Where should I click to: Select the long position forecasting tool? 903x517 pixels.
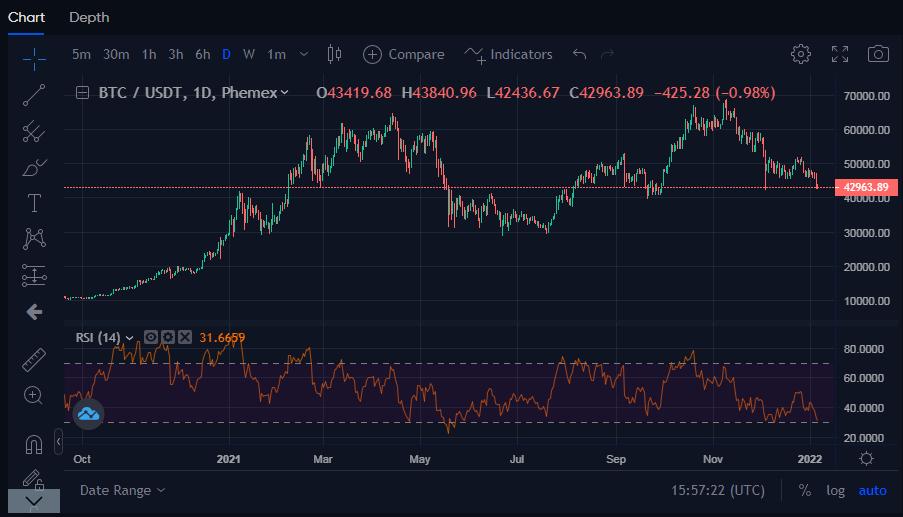coord(34,275)
